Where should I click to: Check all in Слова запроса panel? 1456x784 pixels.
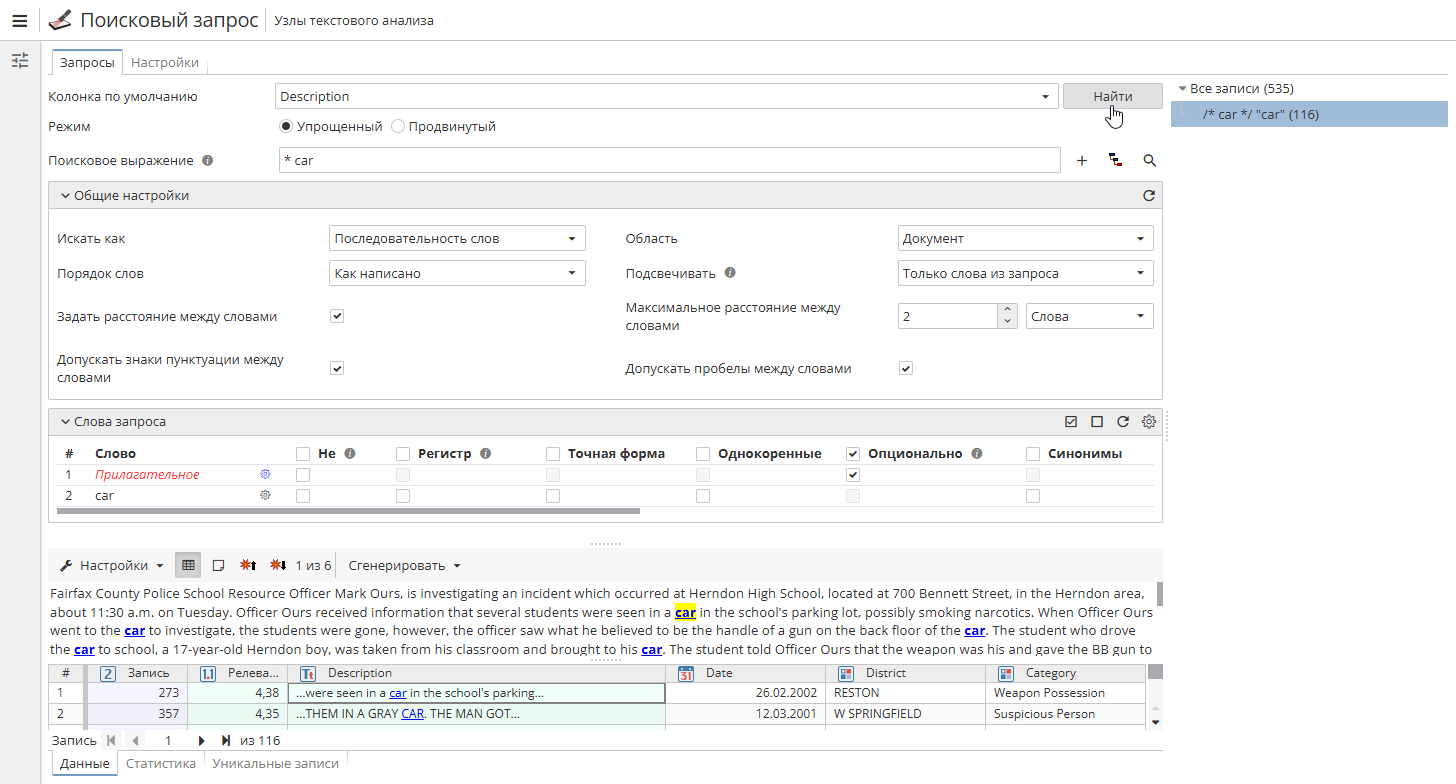1071,422
